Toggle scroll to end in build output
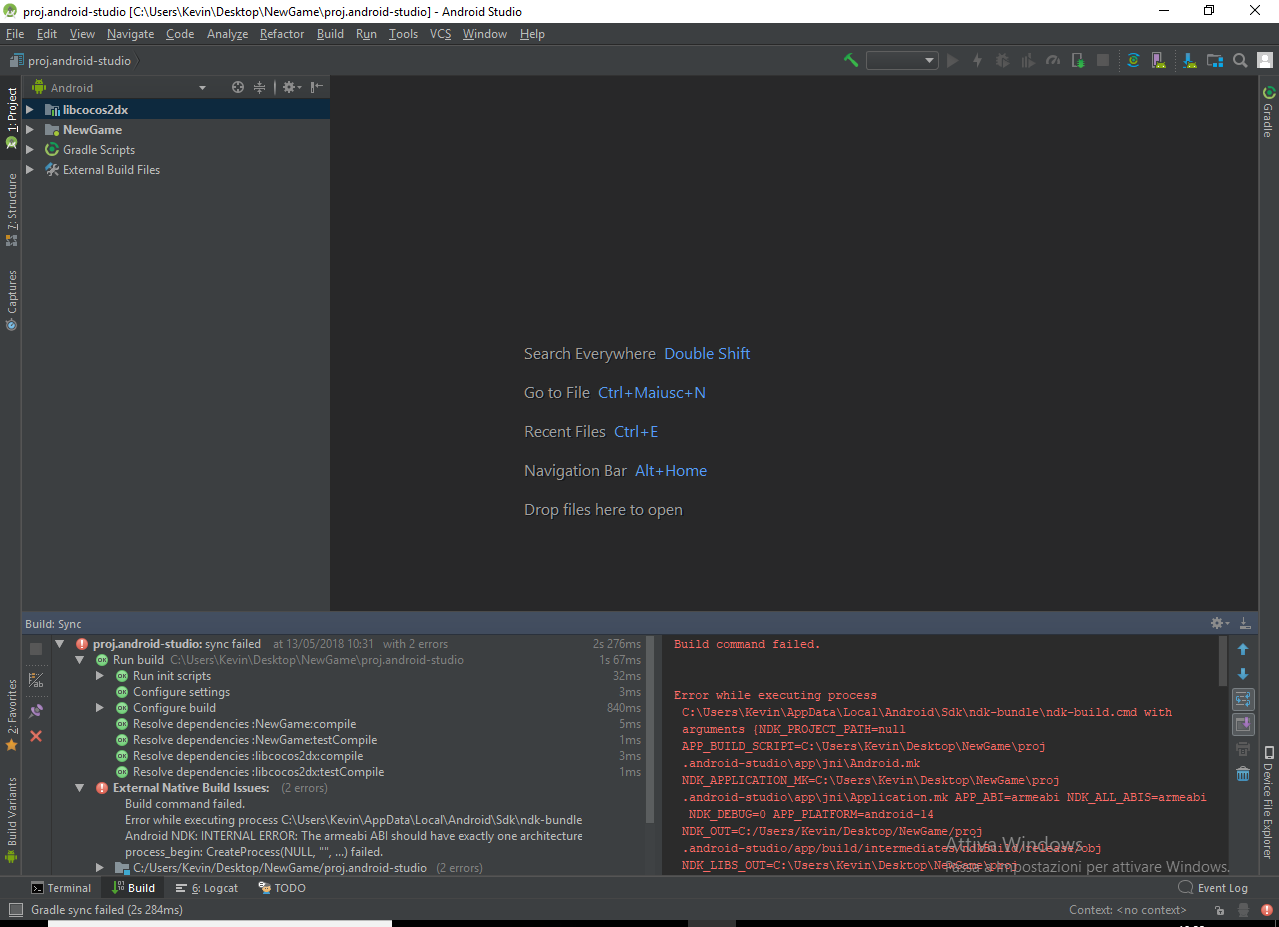Image resolution: width=1279 pixels, height=927 pixels. click(x=1243, y=724)
